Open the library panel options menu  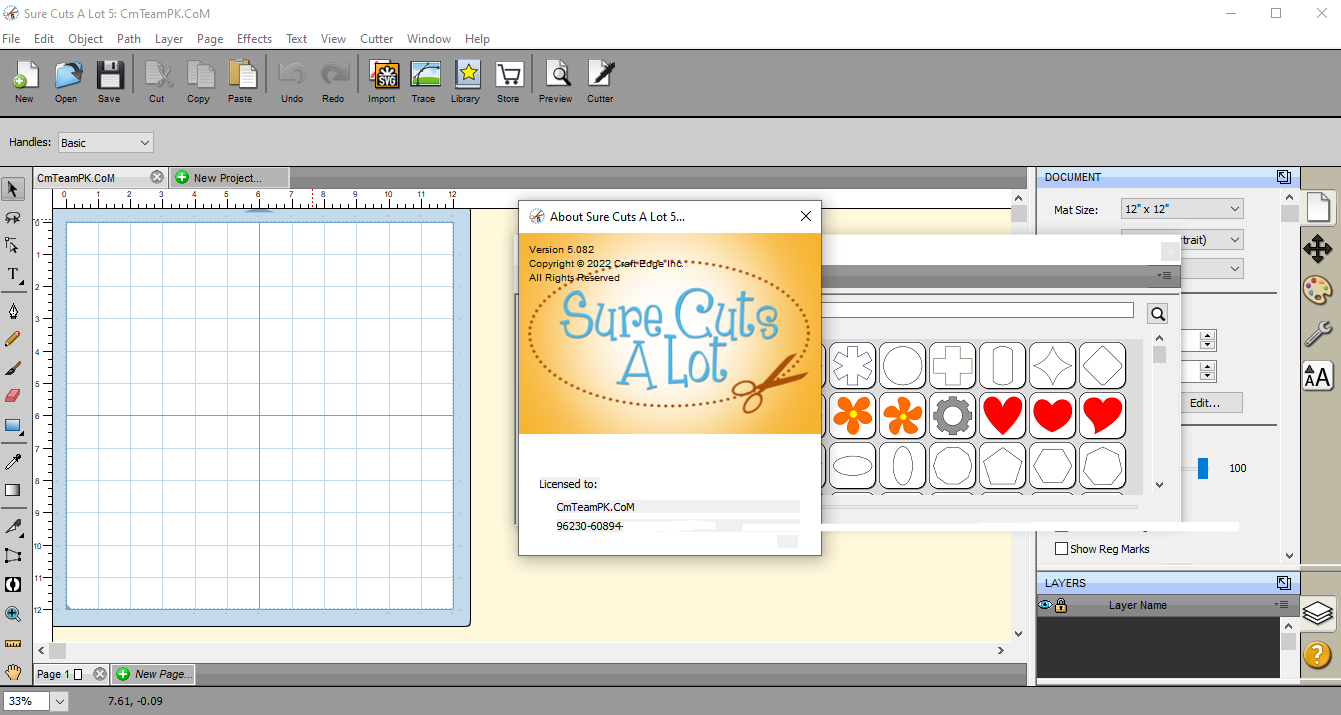pos(1165,275)
